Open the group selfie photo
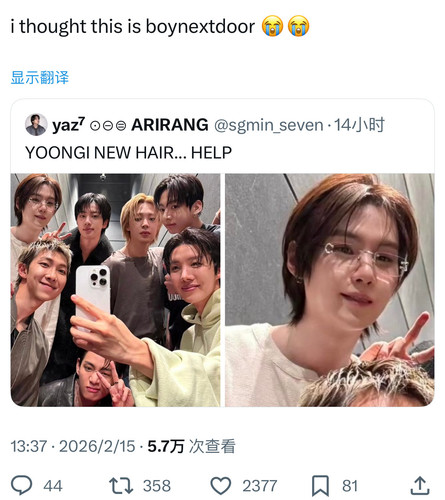 coord(115,290)
